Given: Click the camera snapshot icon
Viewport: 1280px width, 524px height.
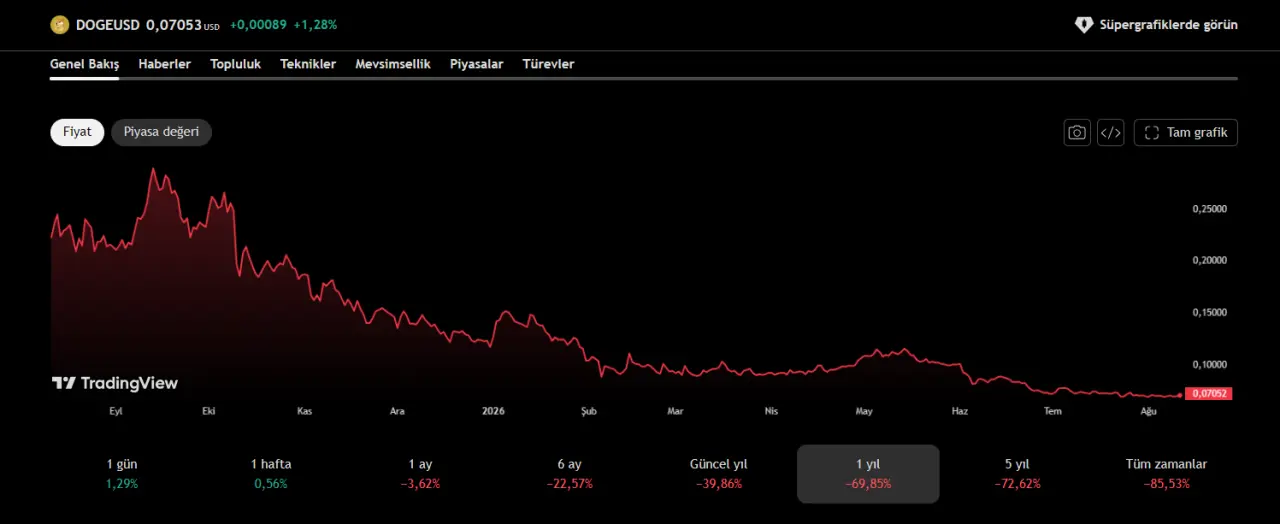Looking at the screenshot, I should 1077,132.
